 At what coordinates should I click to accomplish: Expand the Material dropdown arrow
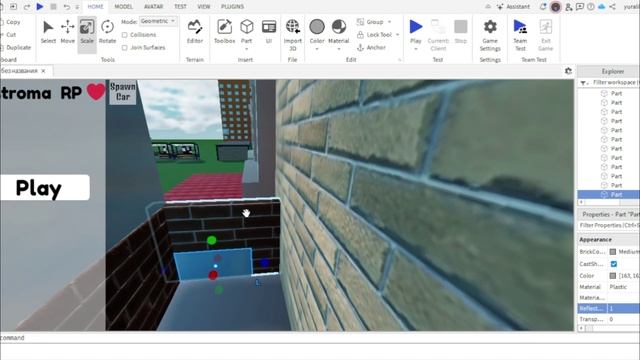coord(338,49)
